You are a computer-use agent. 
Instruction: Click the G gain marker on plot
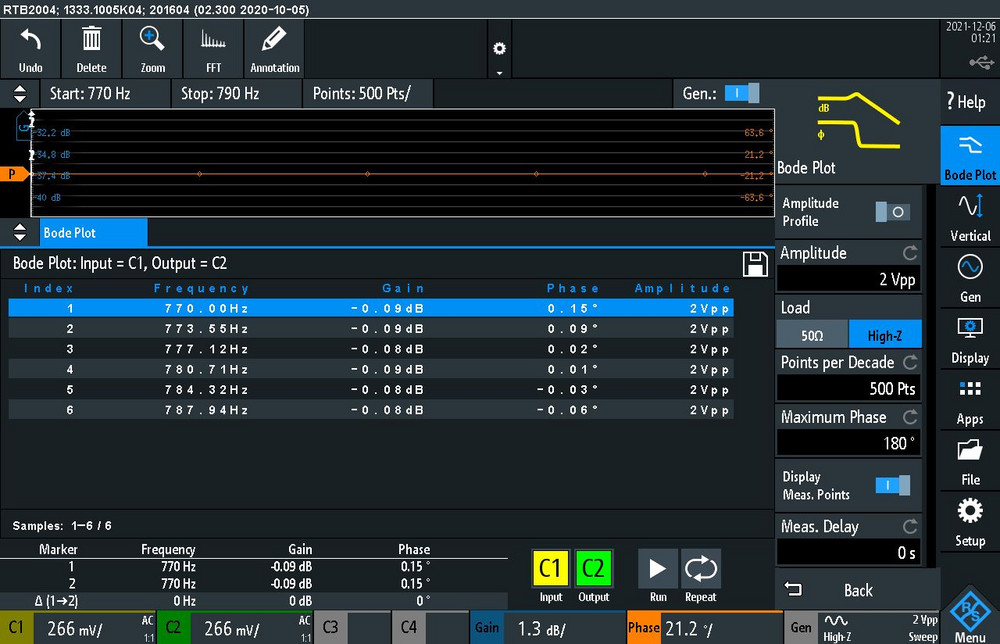click(24, 127)
